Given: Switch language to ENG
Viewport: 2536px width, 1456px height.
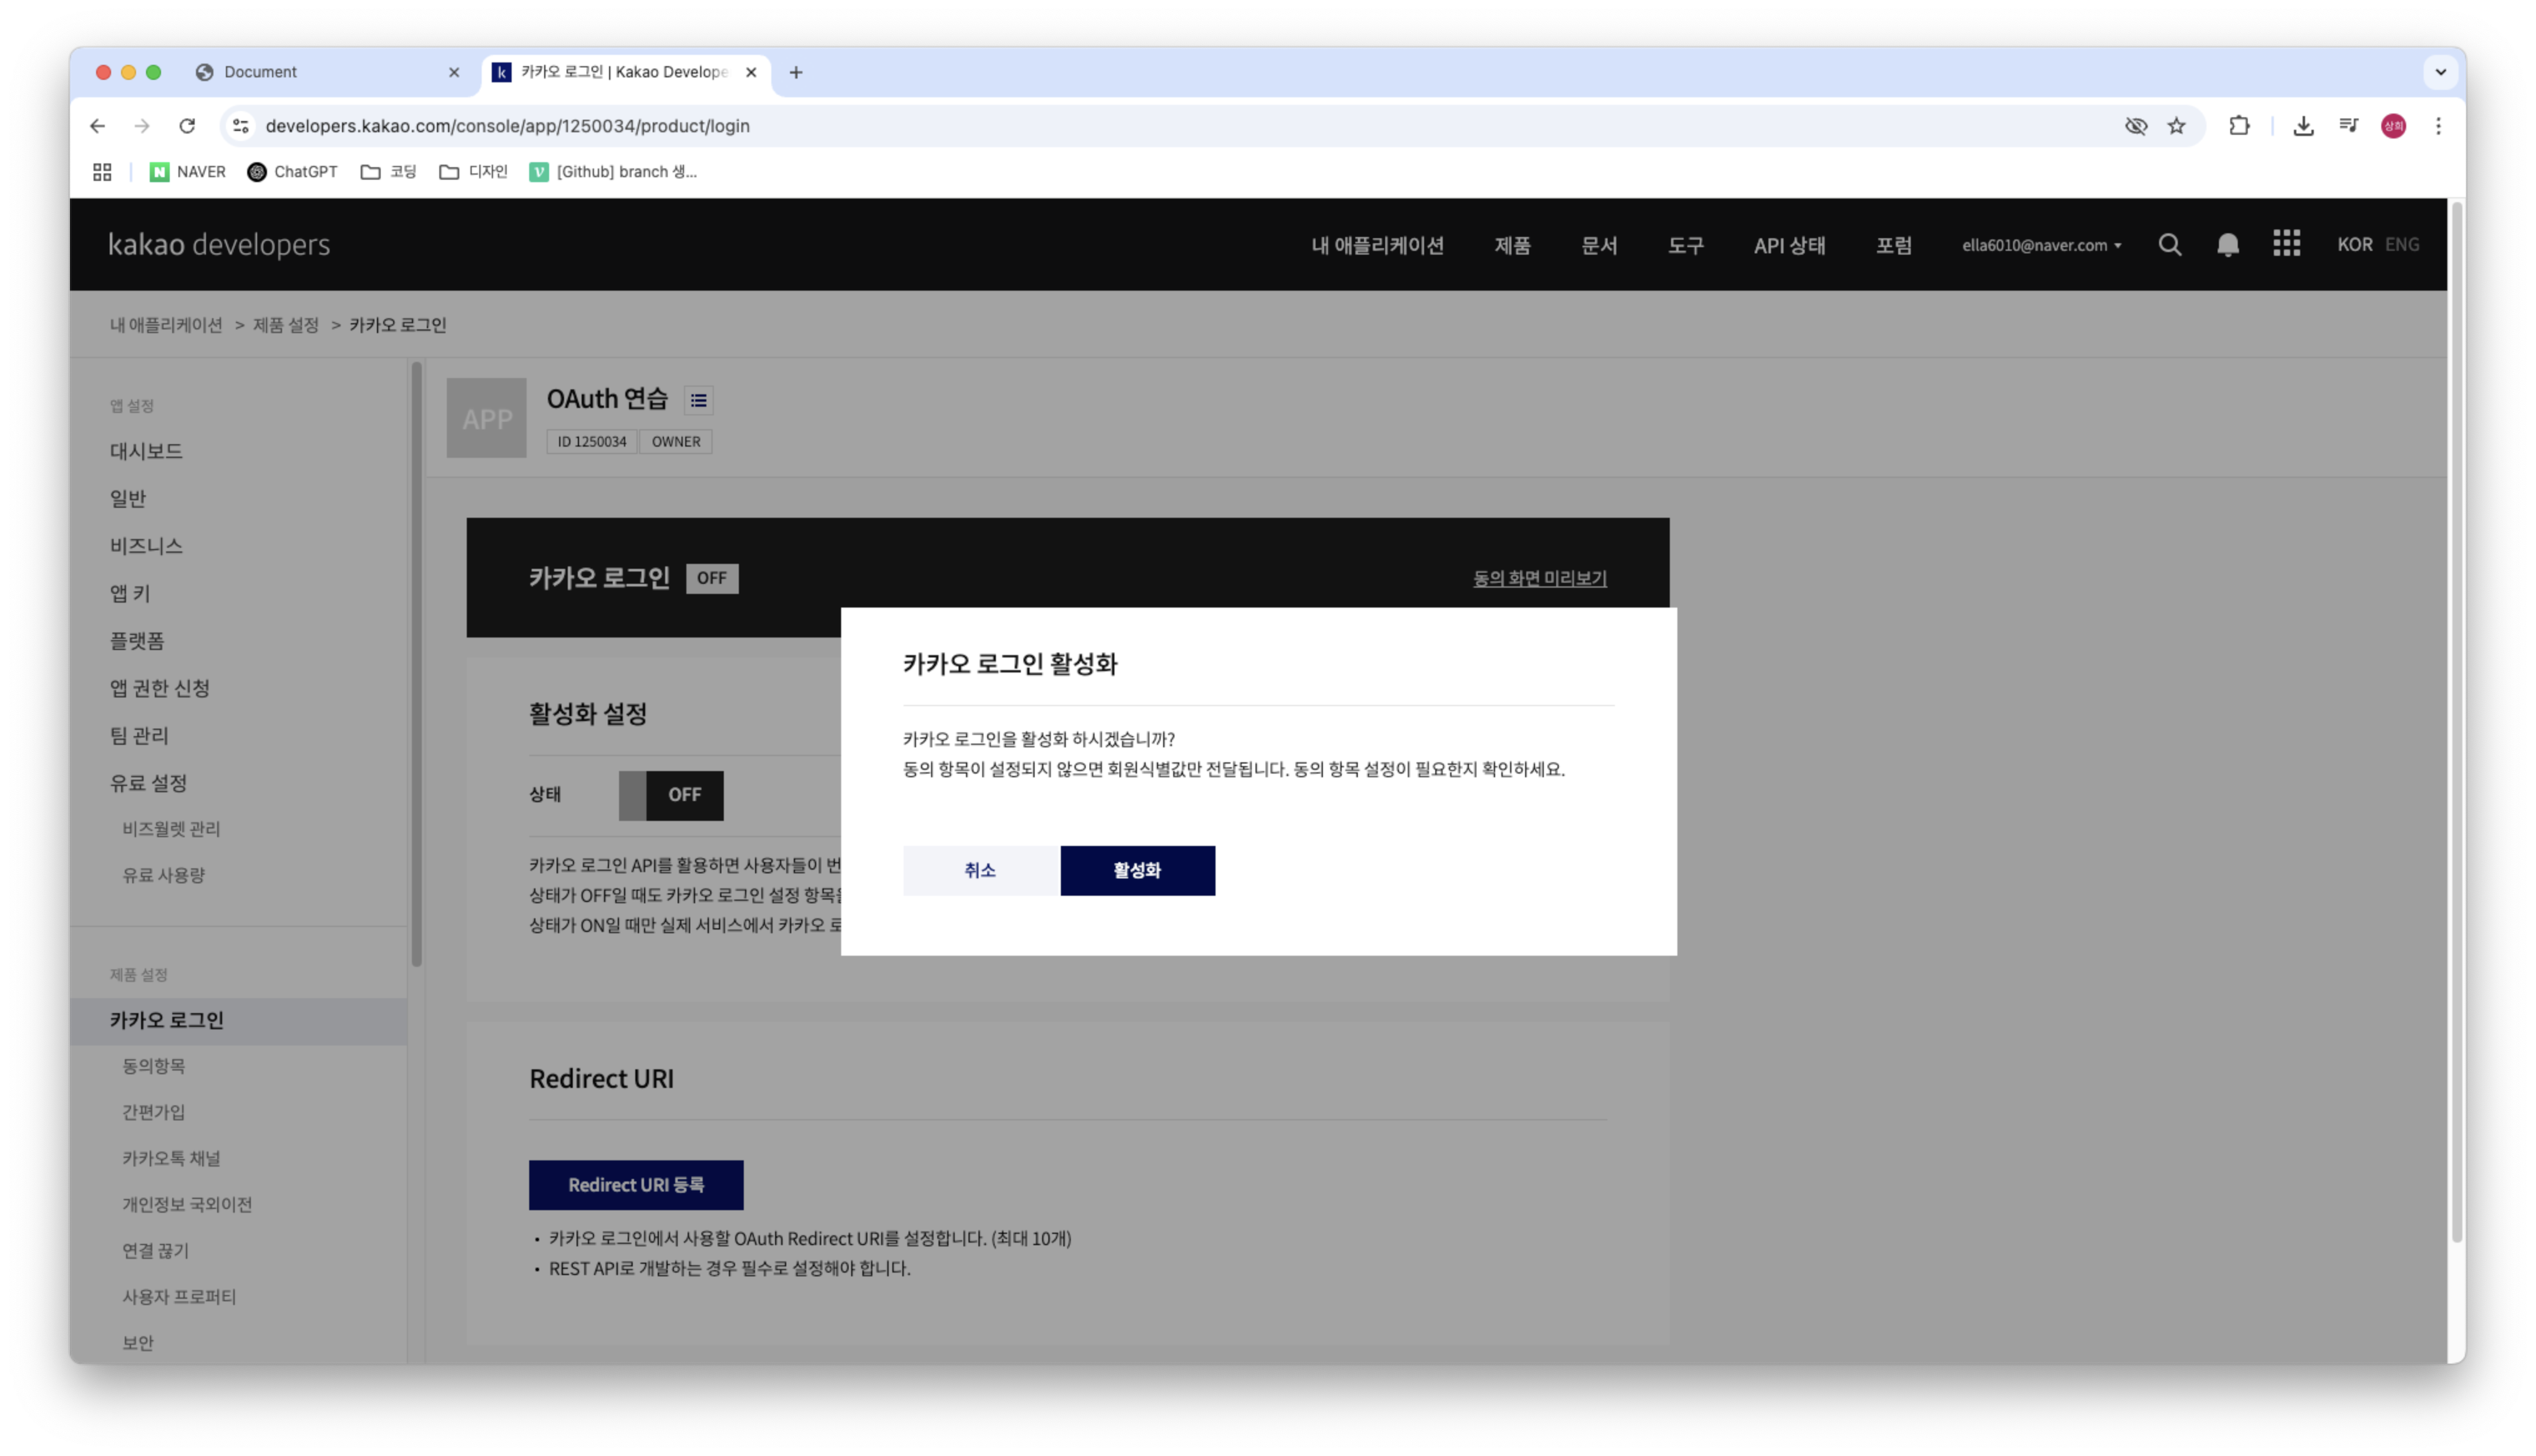Looking at the screenshot, I should point(2402,245).
